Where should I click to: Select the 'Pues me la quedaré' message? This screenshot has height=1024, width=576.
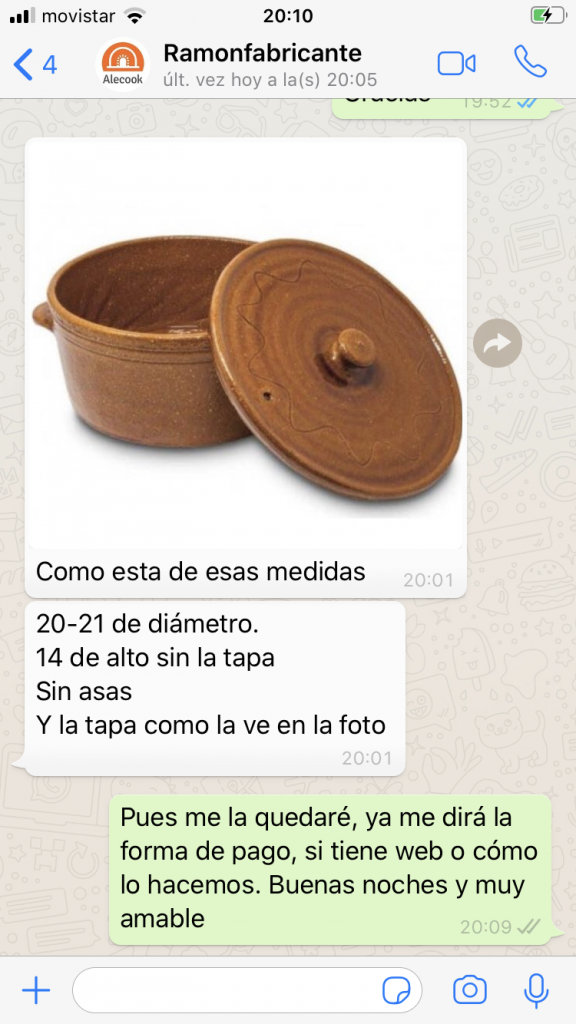tap(330, 869)
